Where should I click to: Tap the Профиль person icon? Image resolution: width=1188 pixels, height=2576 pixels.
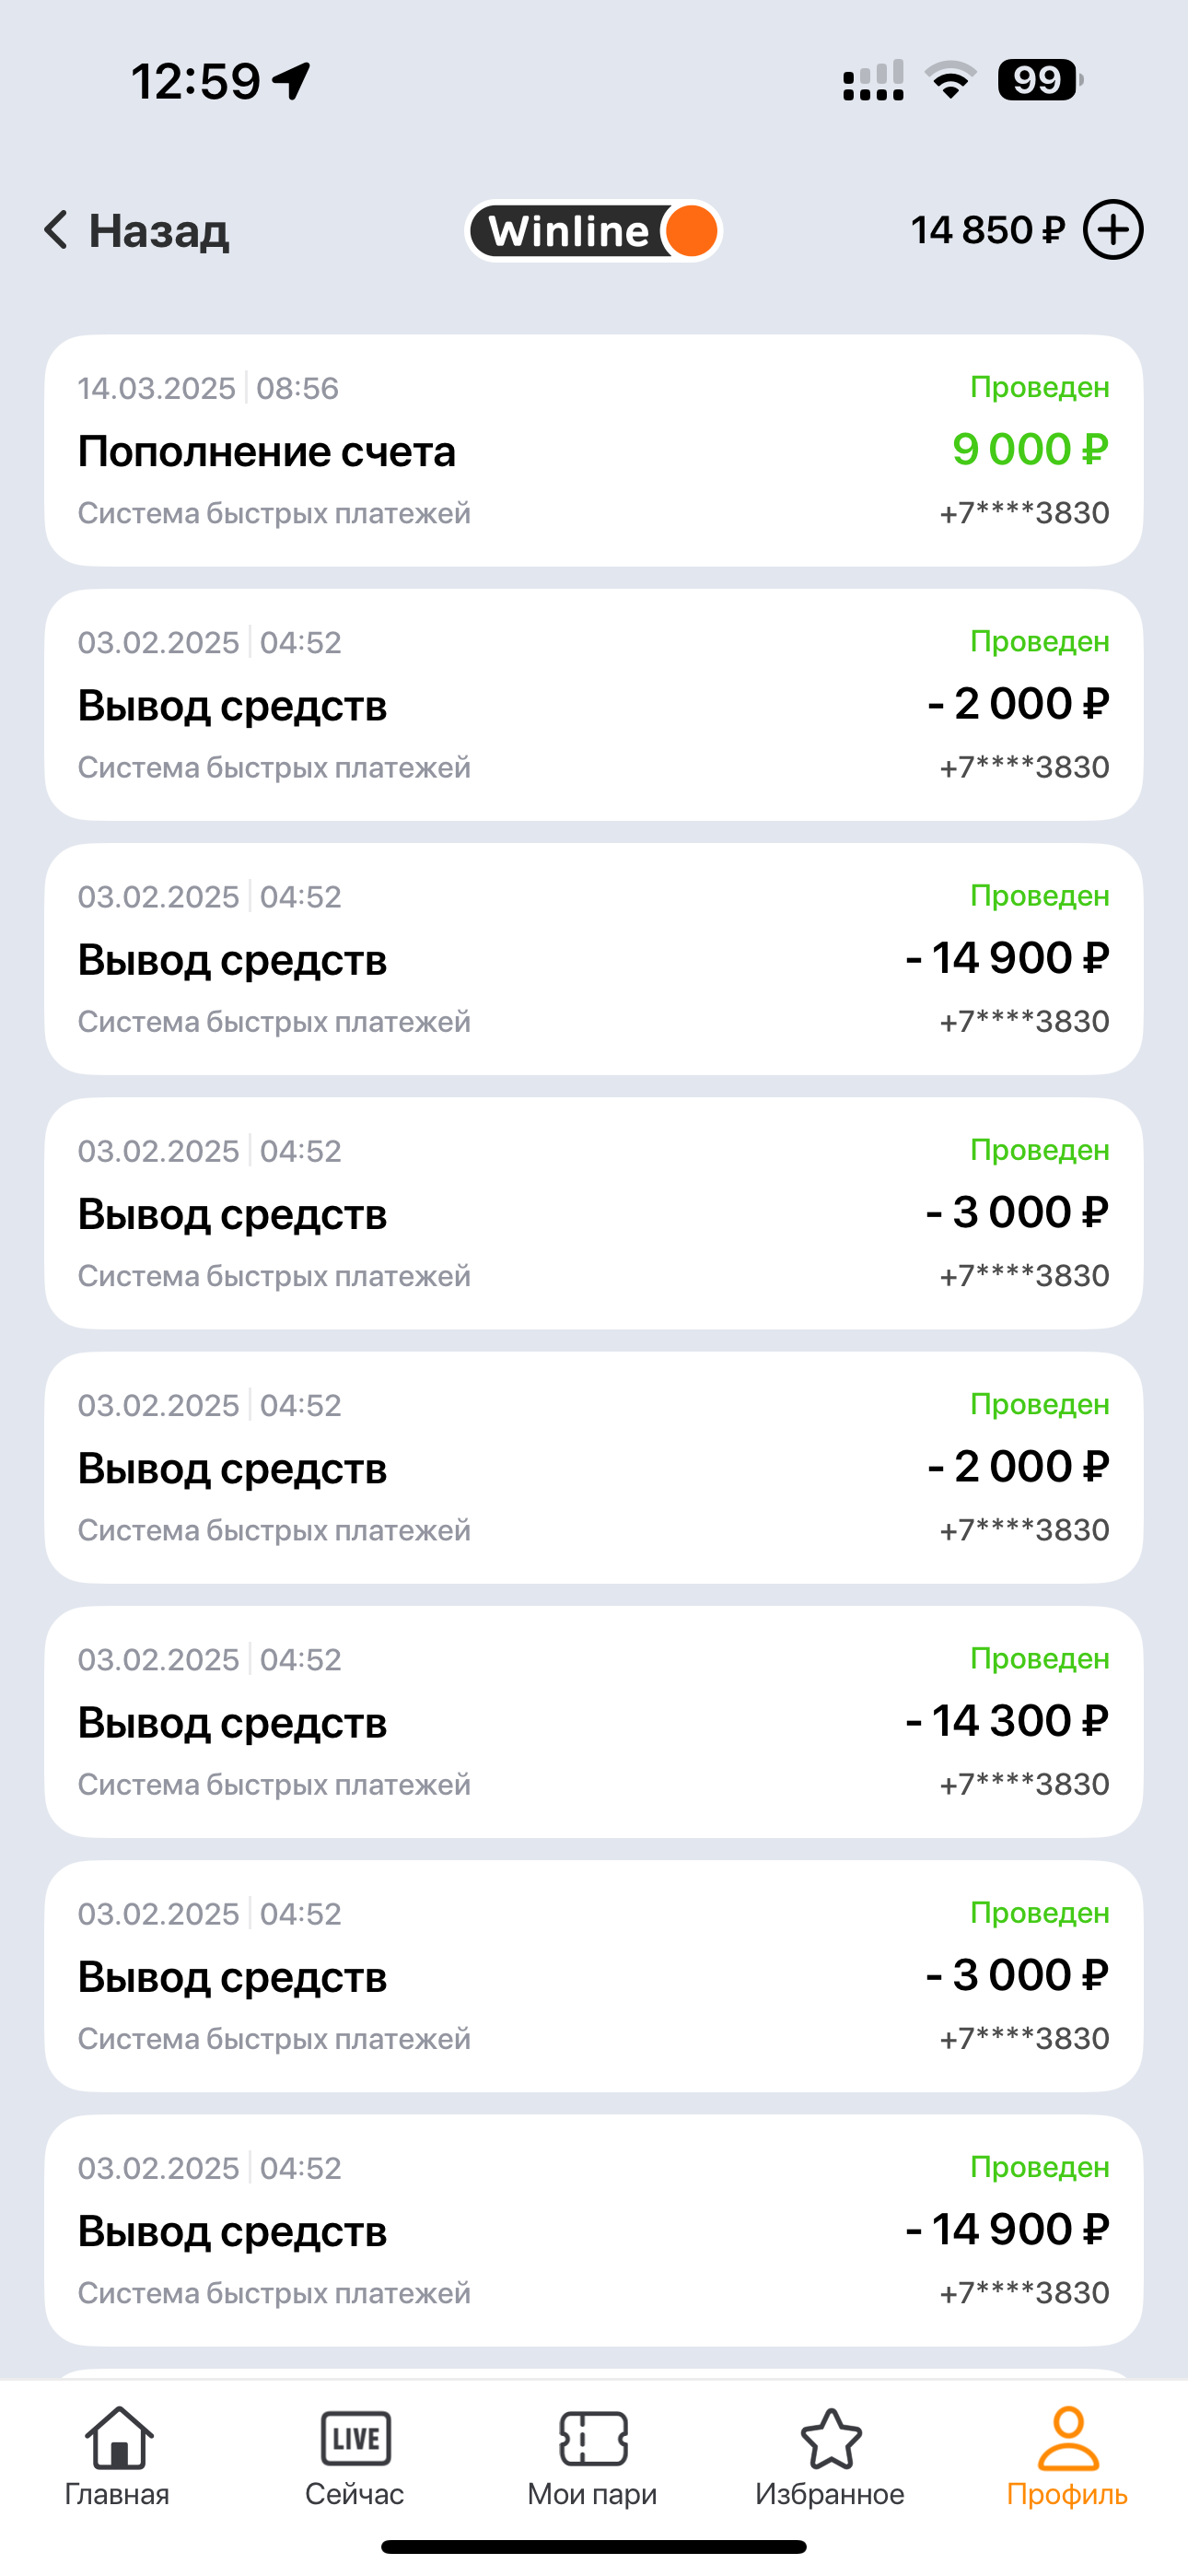(x=1067, y=2438)
